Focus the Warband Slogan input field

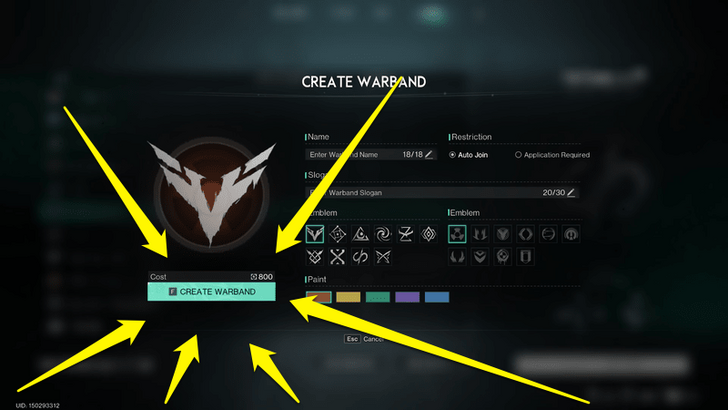pos(442,193)
